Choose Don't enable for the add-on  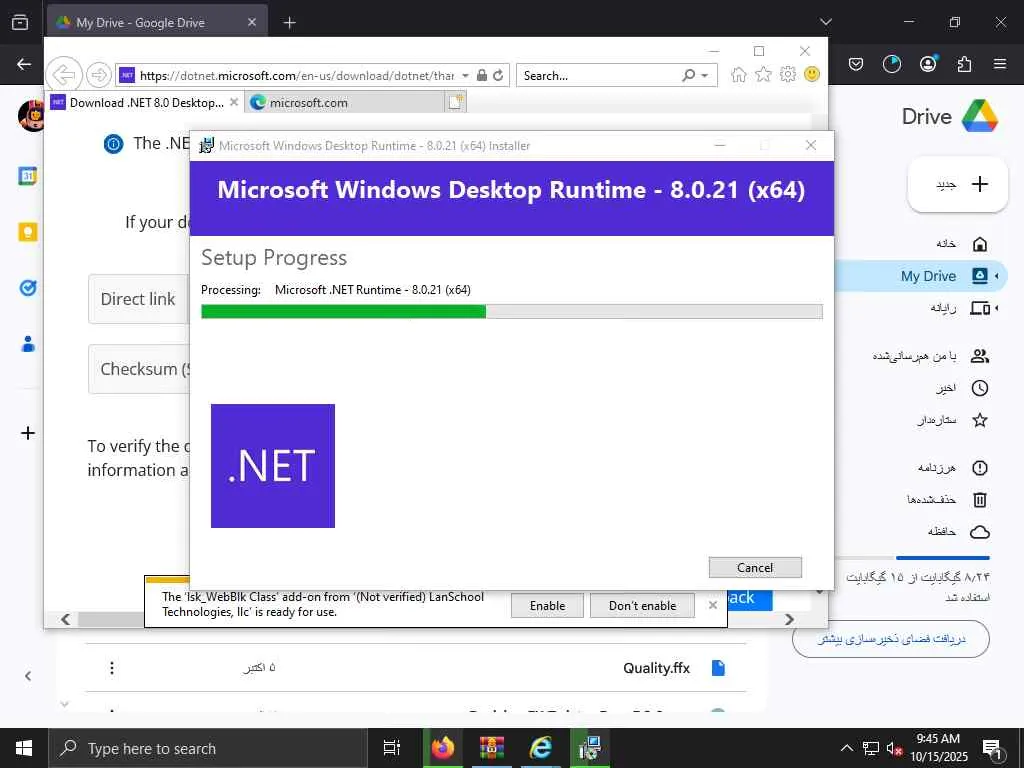point(642,606)
